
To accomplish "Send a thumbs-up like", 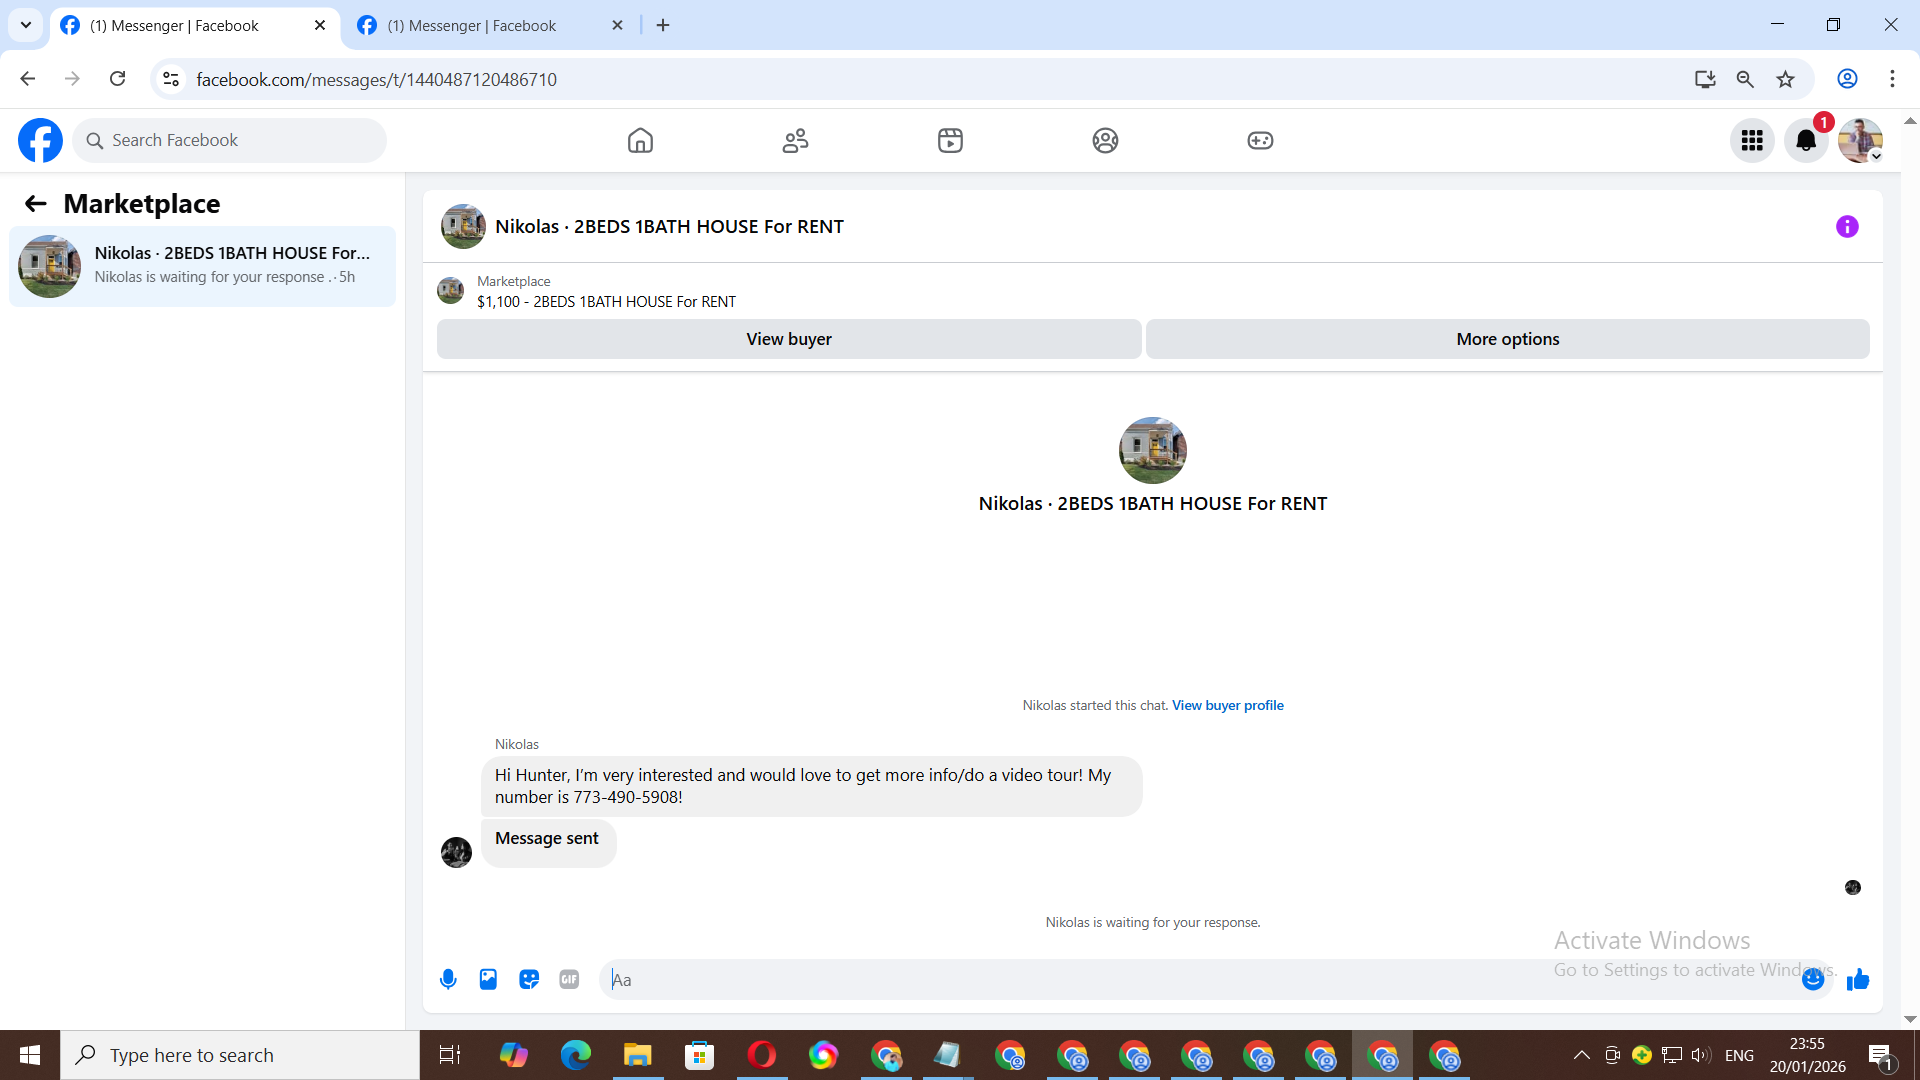I will point(1858,979).
